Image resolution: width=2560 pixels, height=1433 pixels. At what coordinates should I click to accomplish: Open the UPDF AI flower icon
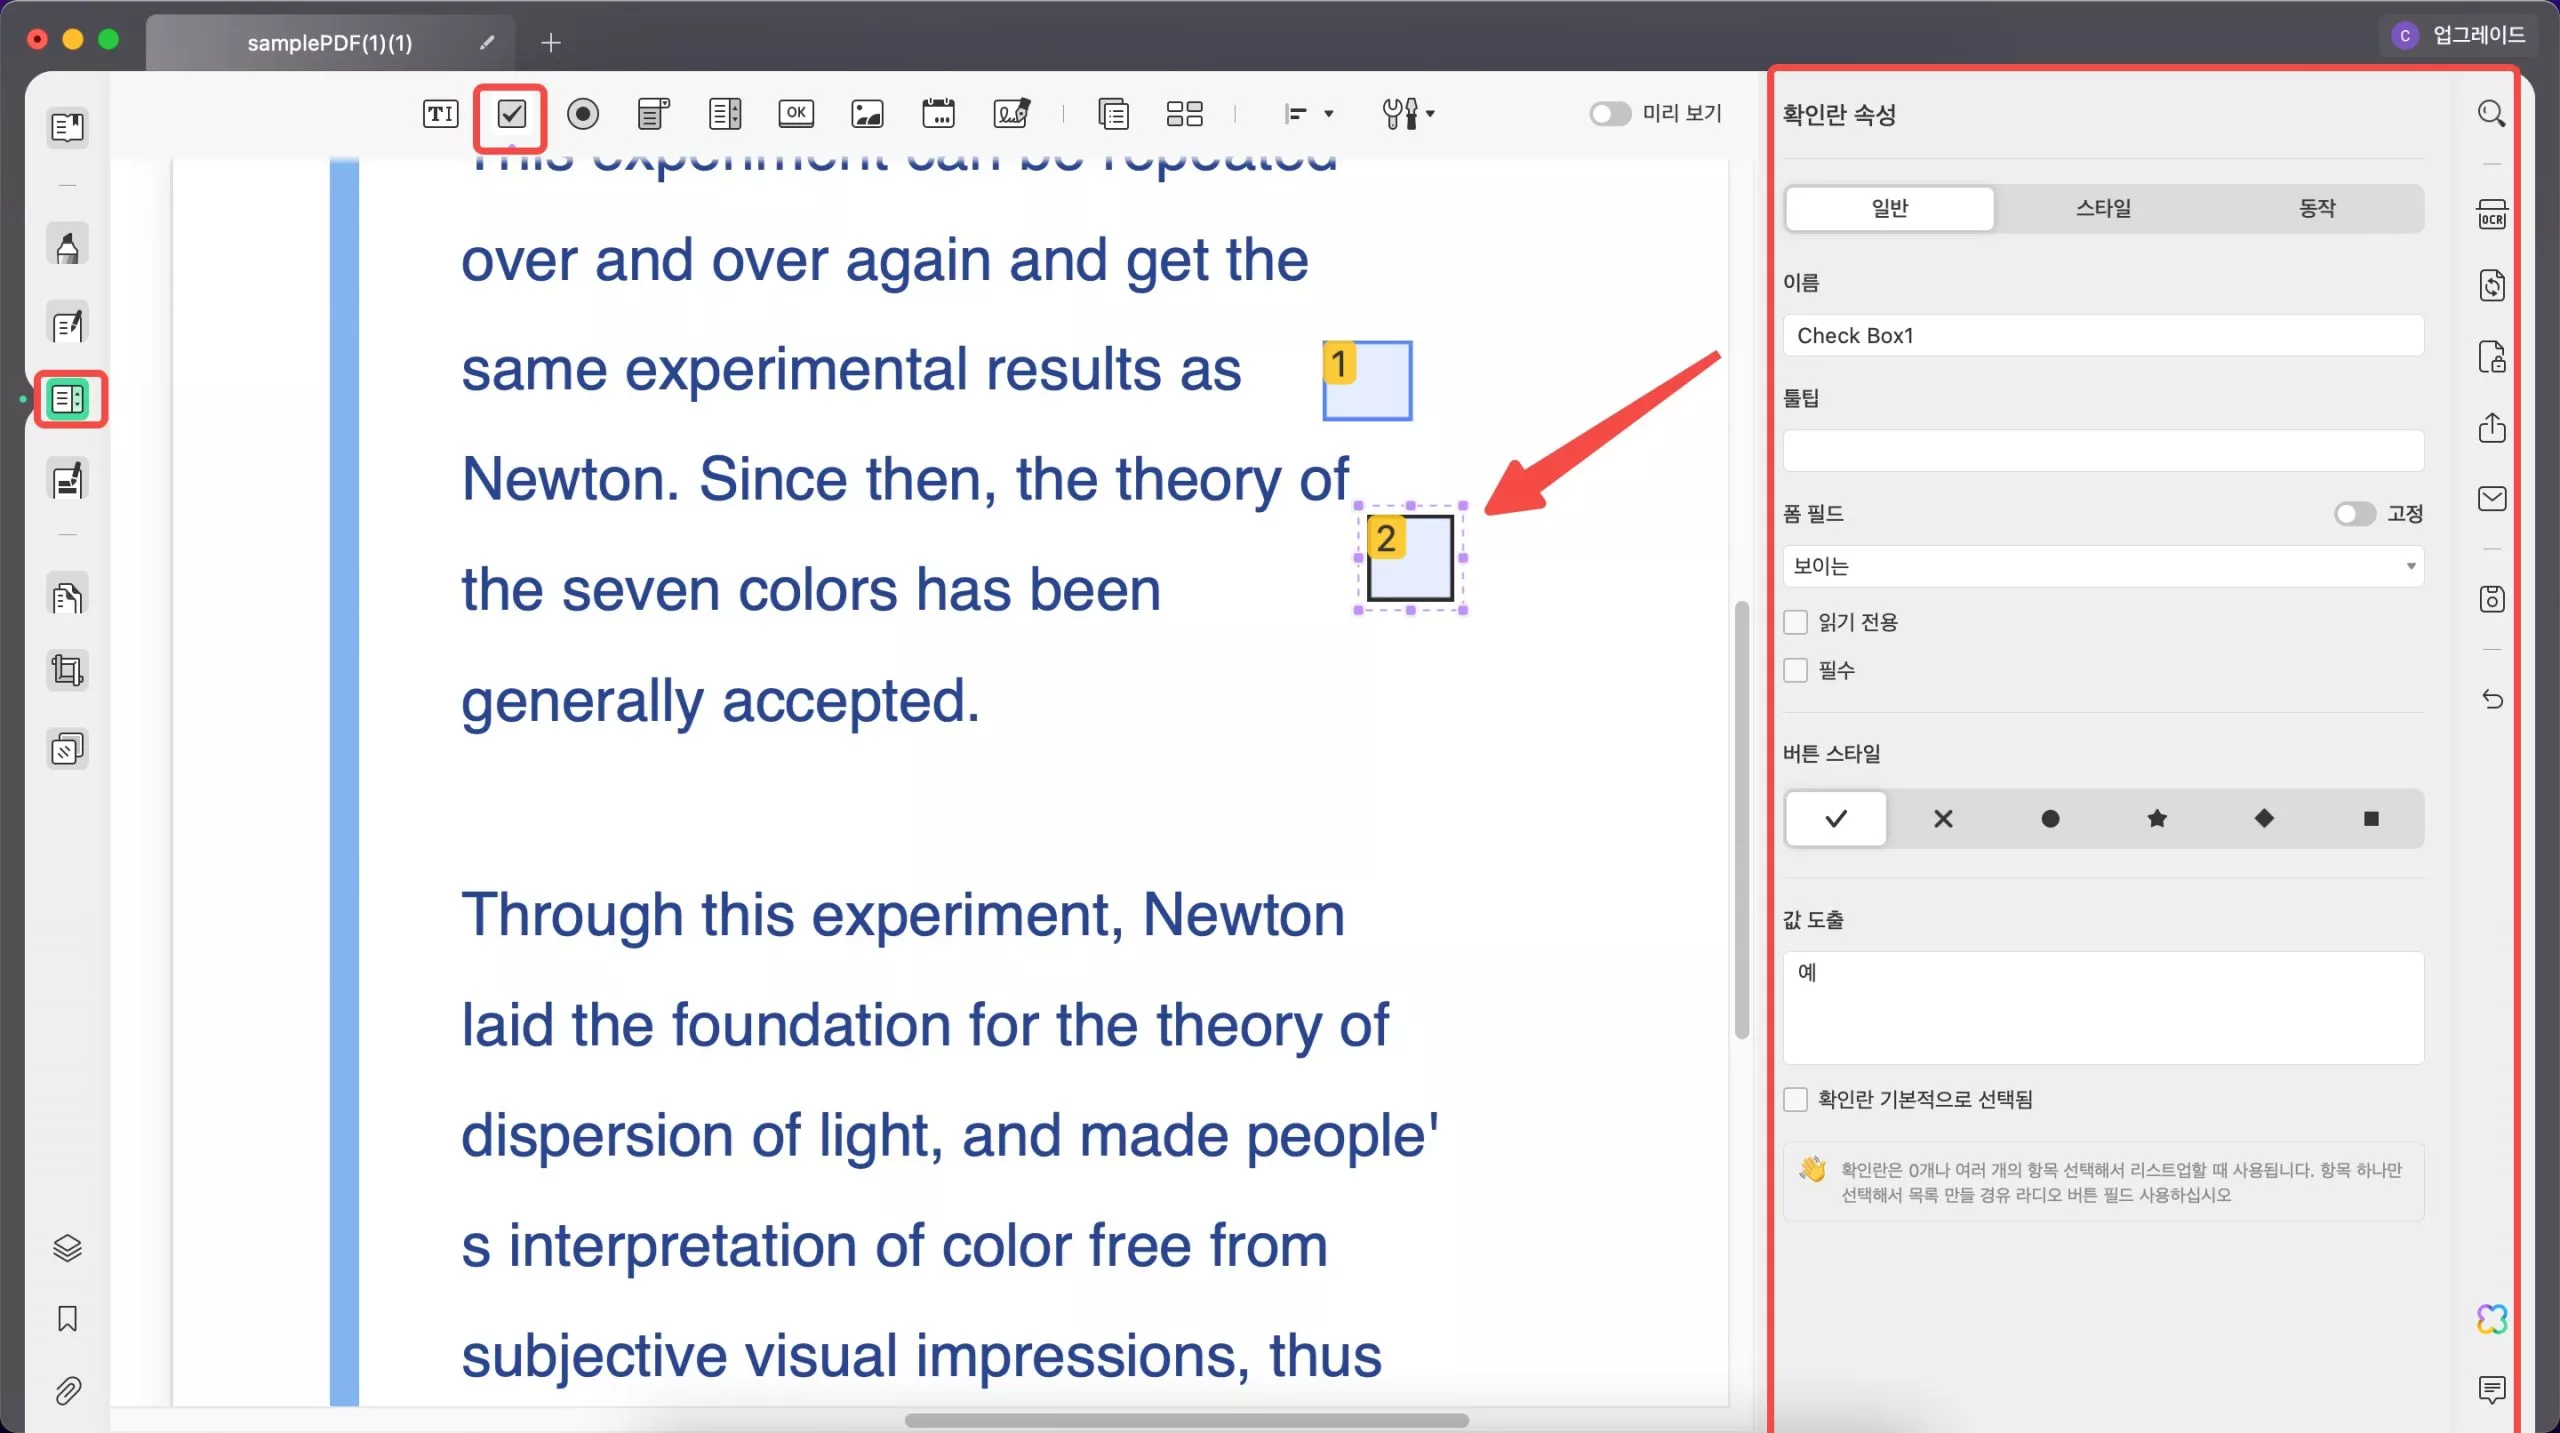point(2491,1319)
